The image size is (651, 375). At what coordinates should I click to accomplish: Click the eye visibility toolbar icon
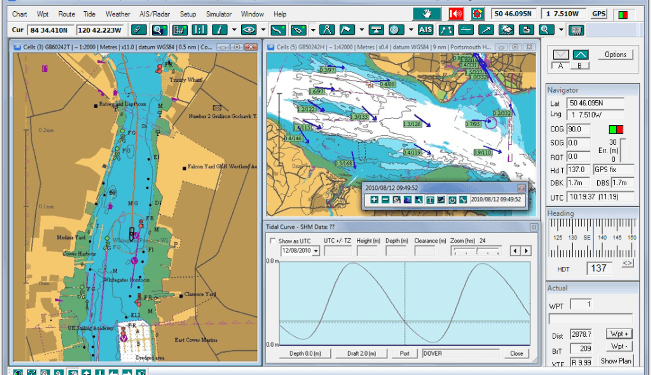[x=249, y=30]
